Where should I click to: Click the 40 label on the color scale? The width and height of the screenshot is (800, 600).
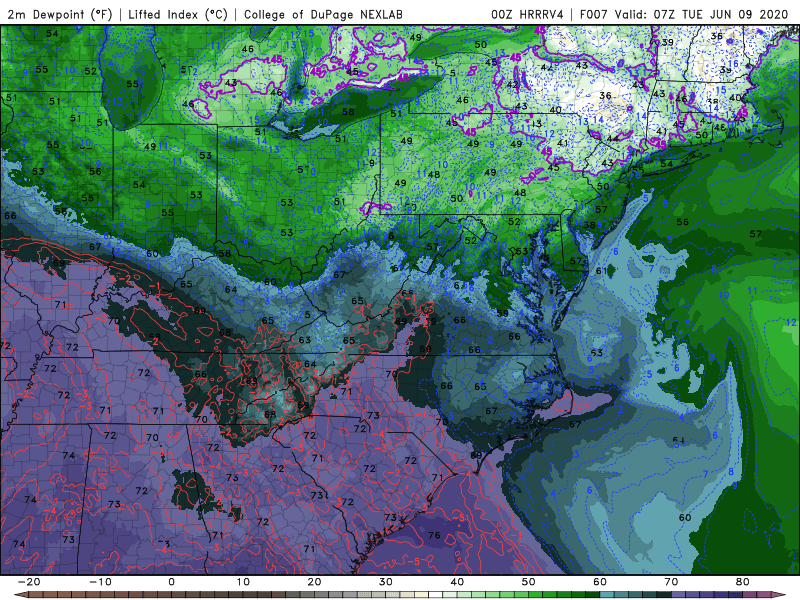(457, 582)
